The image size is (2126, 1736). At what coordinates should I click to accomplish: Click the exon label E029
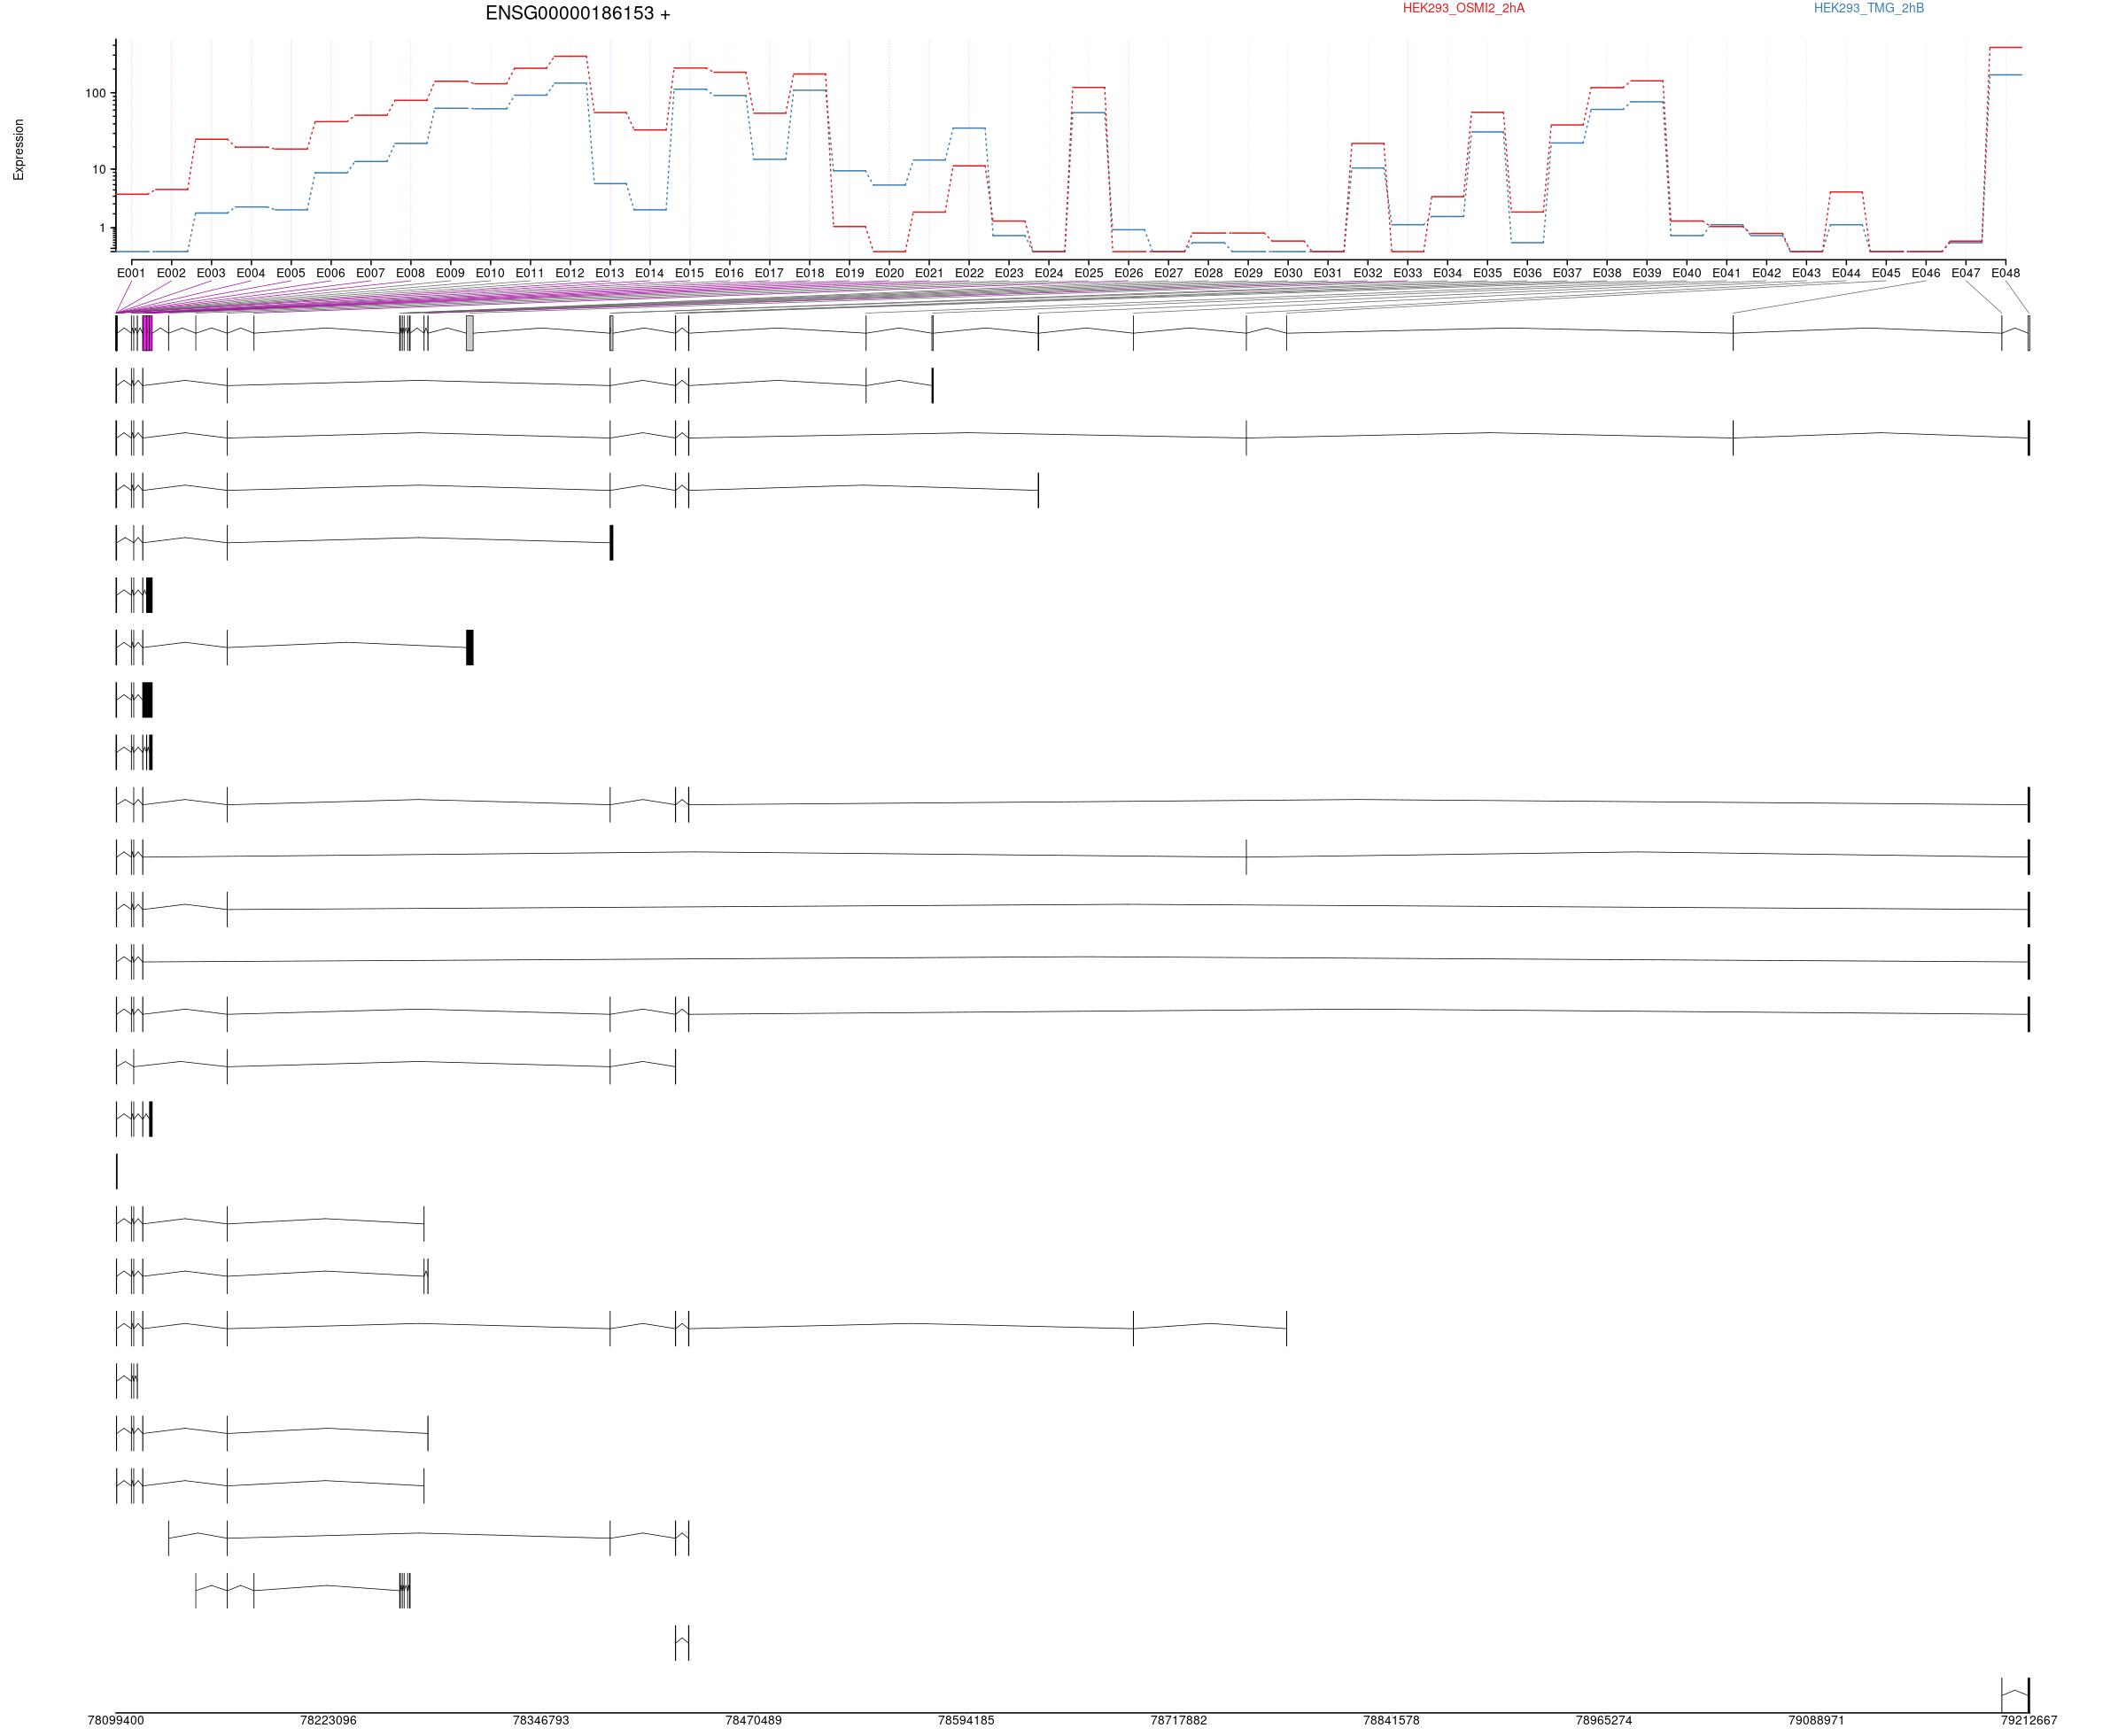pyautogui.click(x=1248, y=273)
